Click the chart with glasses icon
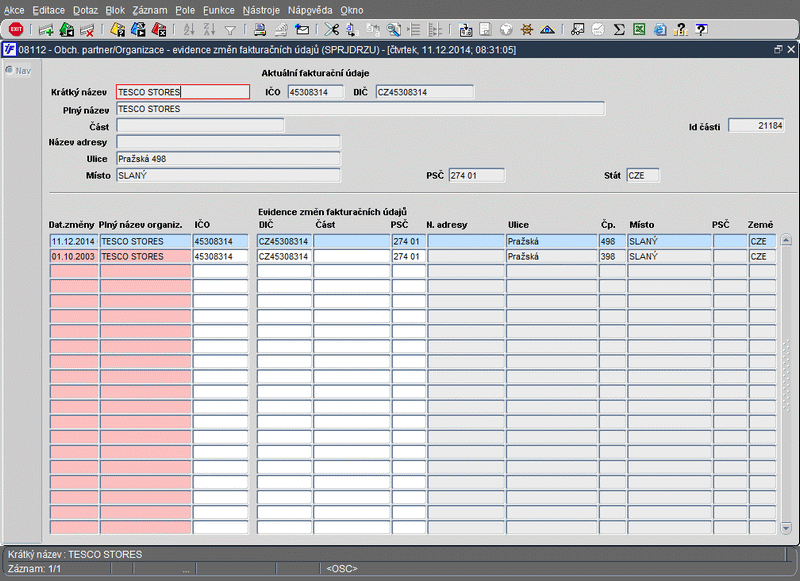800x581 pixels. coord(578,30)
